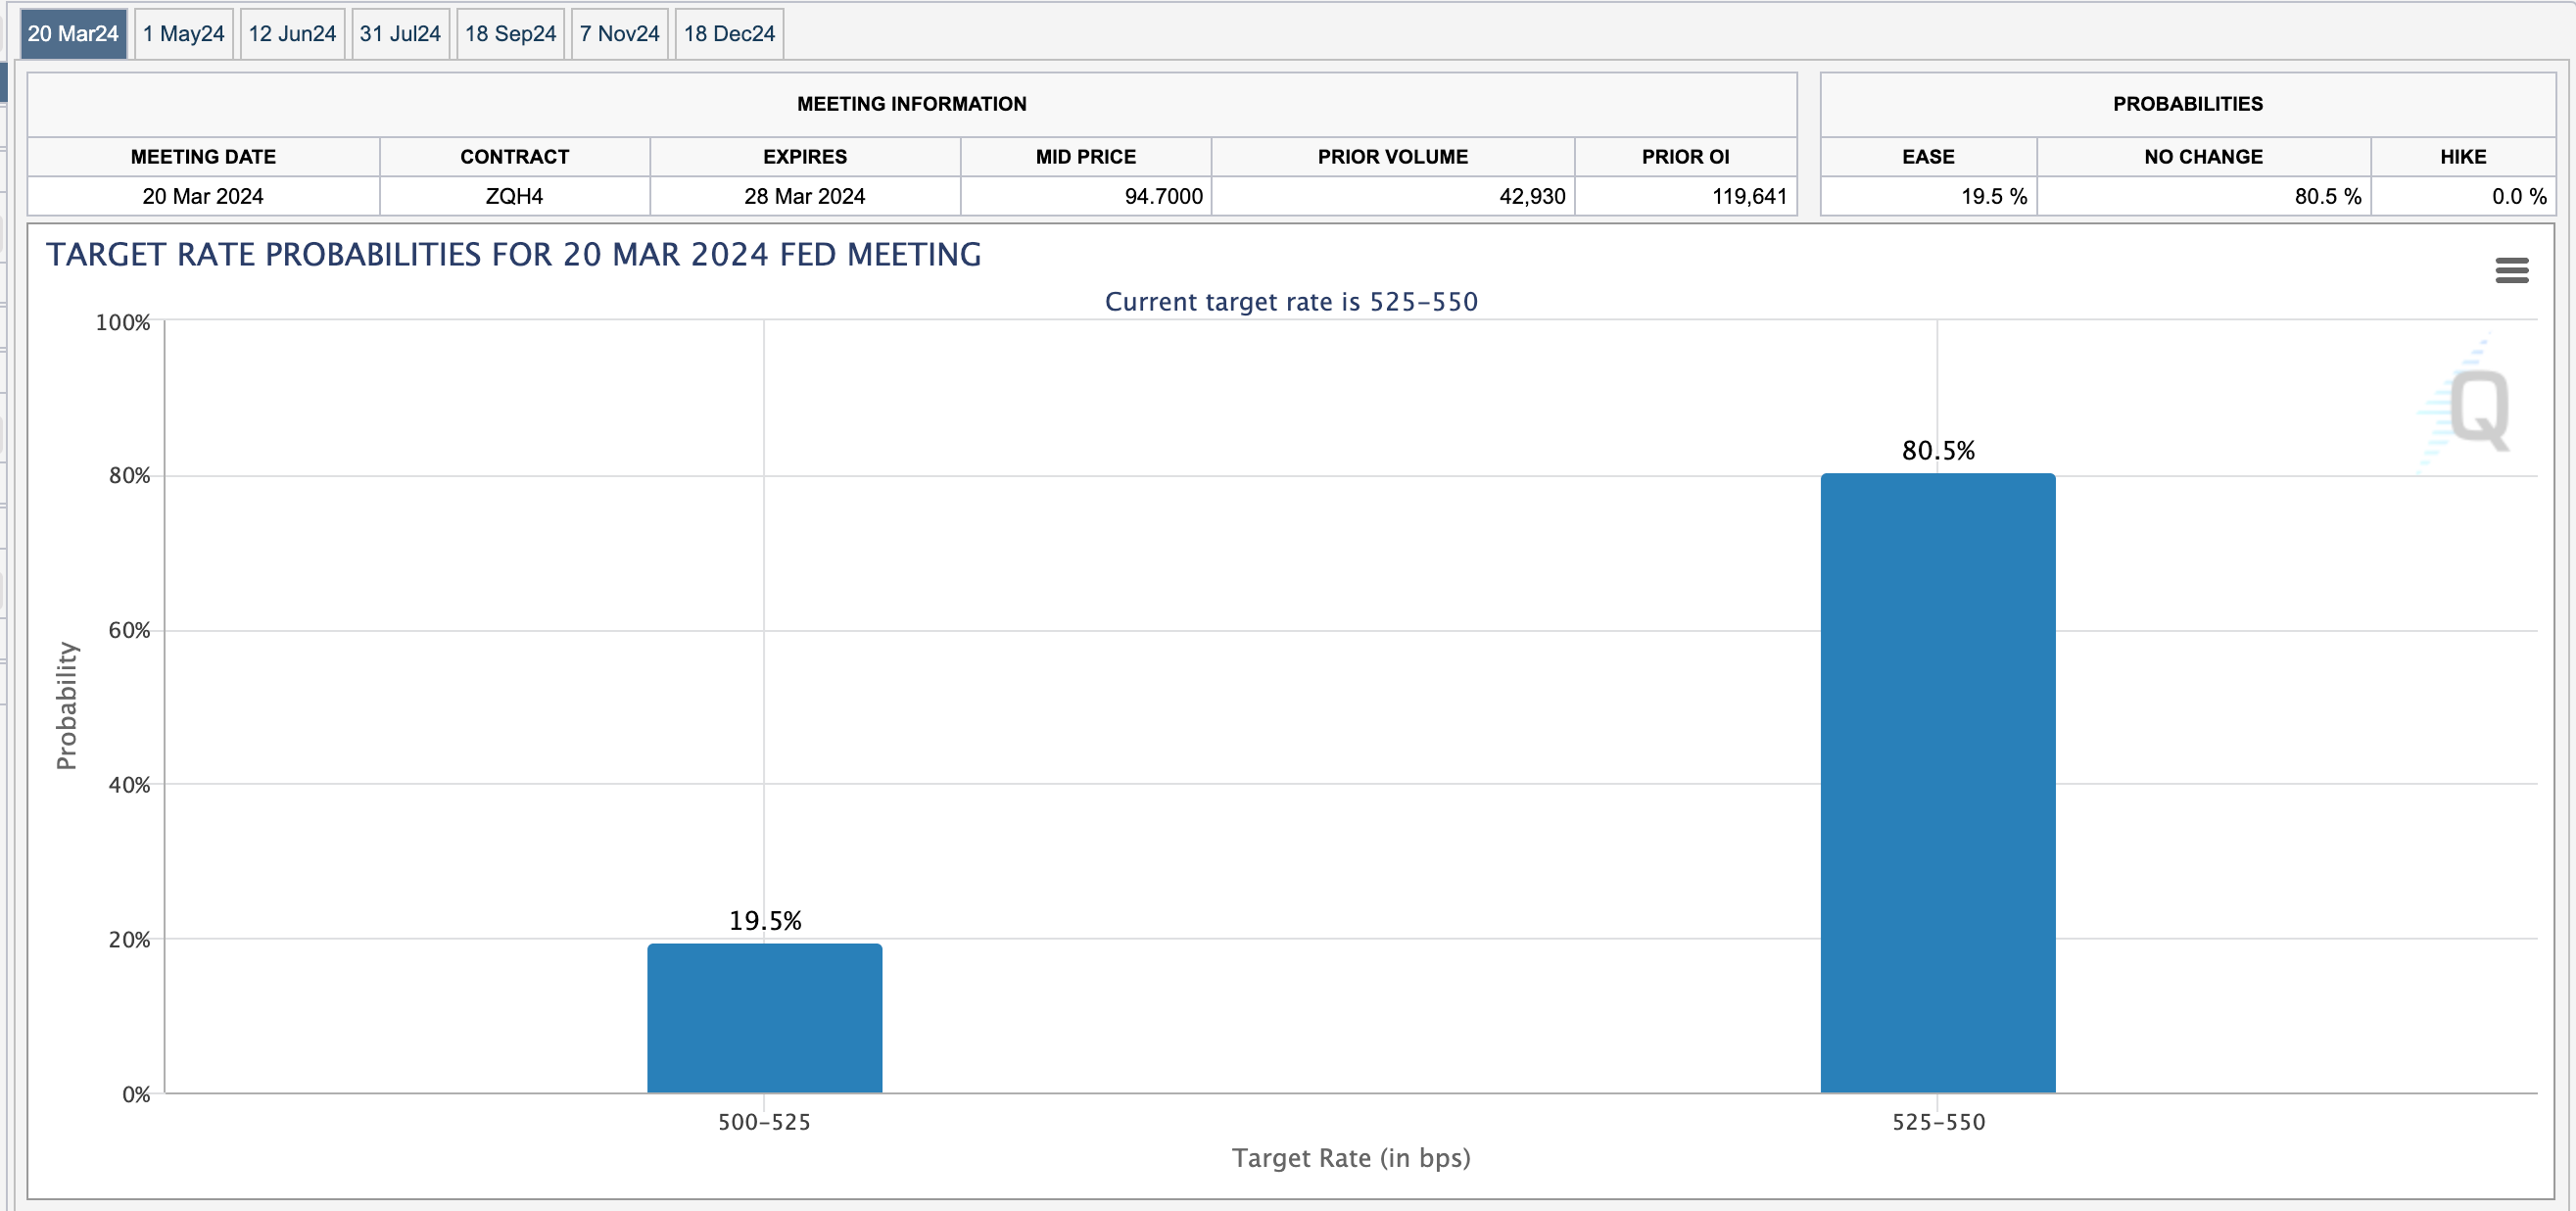Click the Hike probability value 0.0 %
2576x1211 pixels.
pos(2517,196)
